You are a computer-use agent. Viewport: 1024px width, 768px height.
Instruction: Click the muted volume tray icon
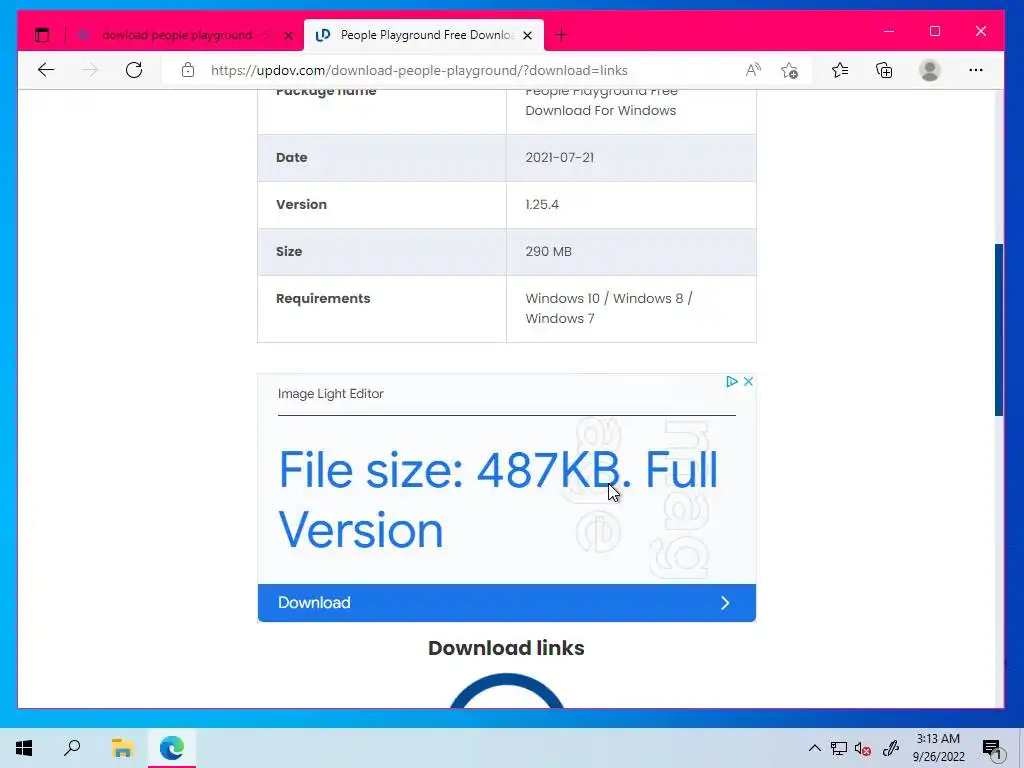(863, 748)
